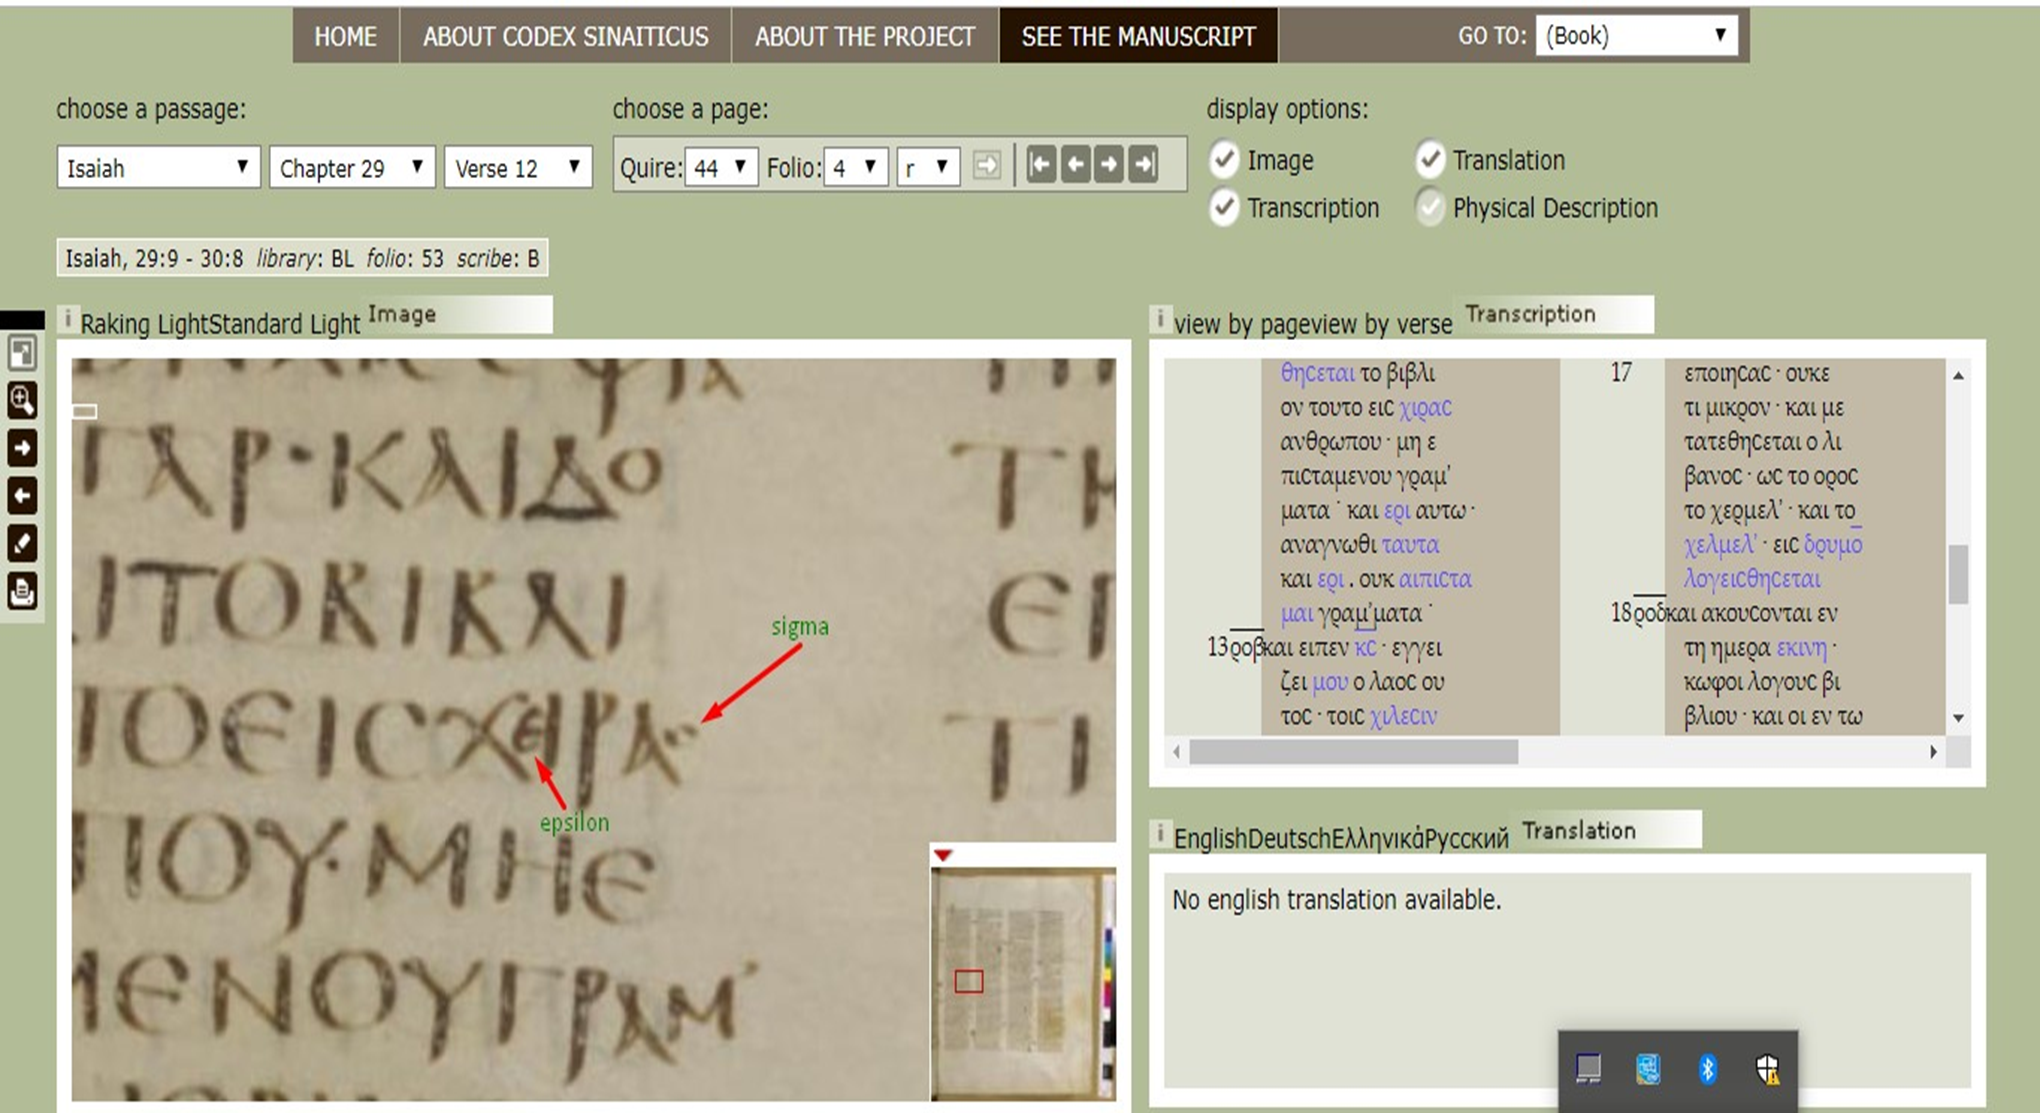Switch to Standard Light view
This screenshot has width=2040, height=1113.
285,324
